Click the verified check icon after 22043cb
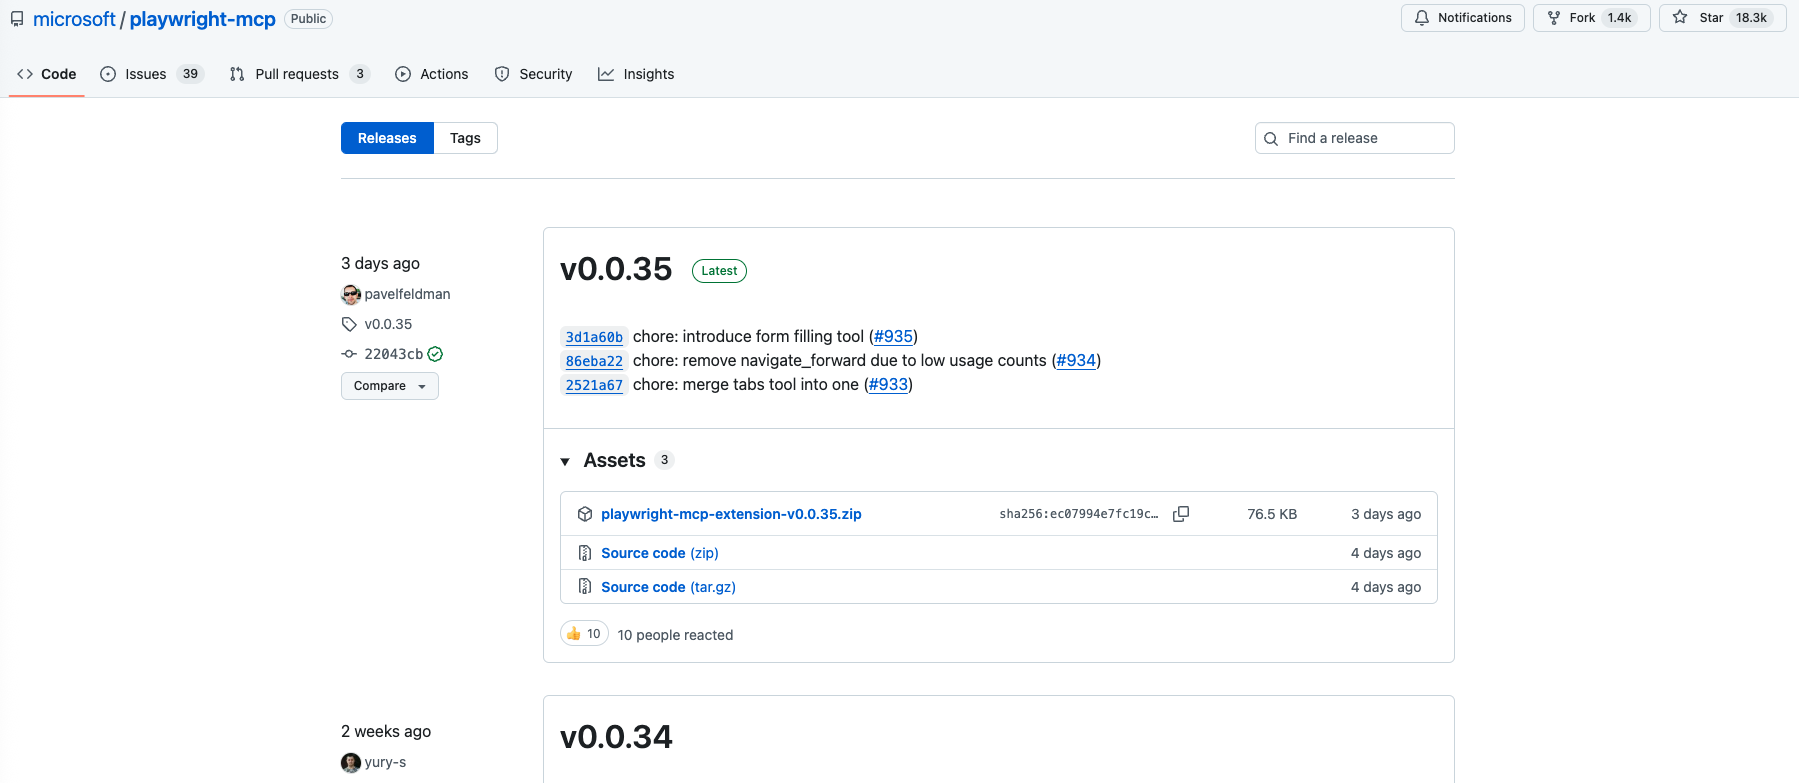 tap(435, 354)
